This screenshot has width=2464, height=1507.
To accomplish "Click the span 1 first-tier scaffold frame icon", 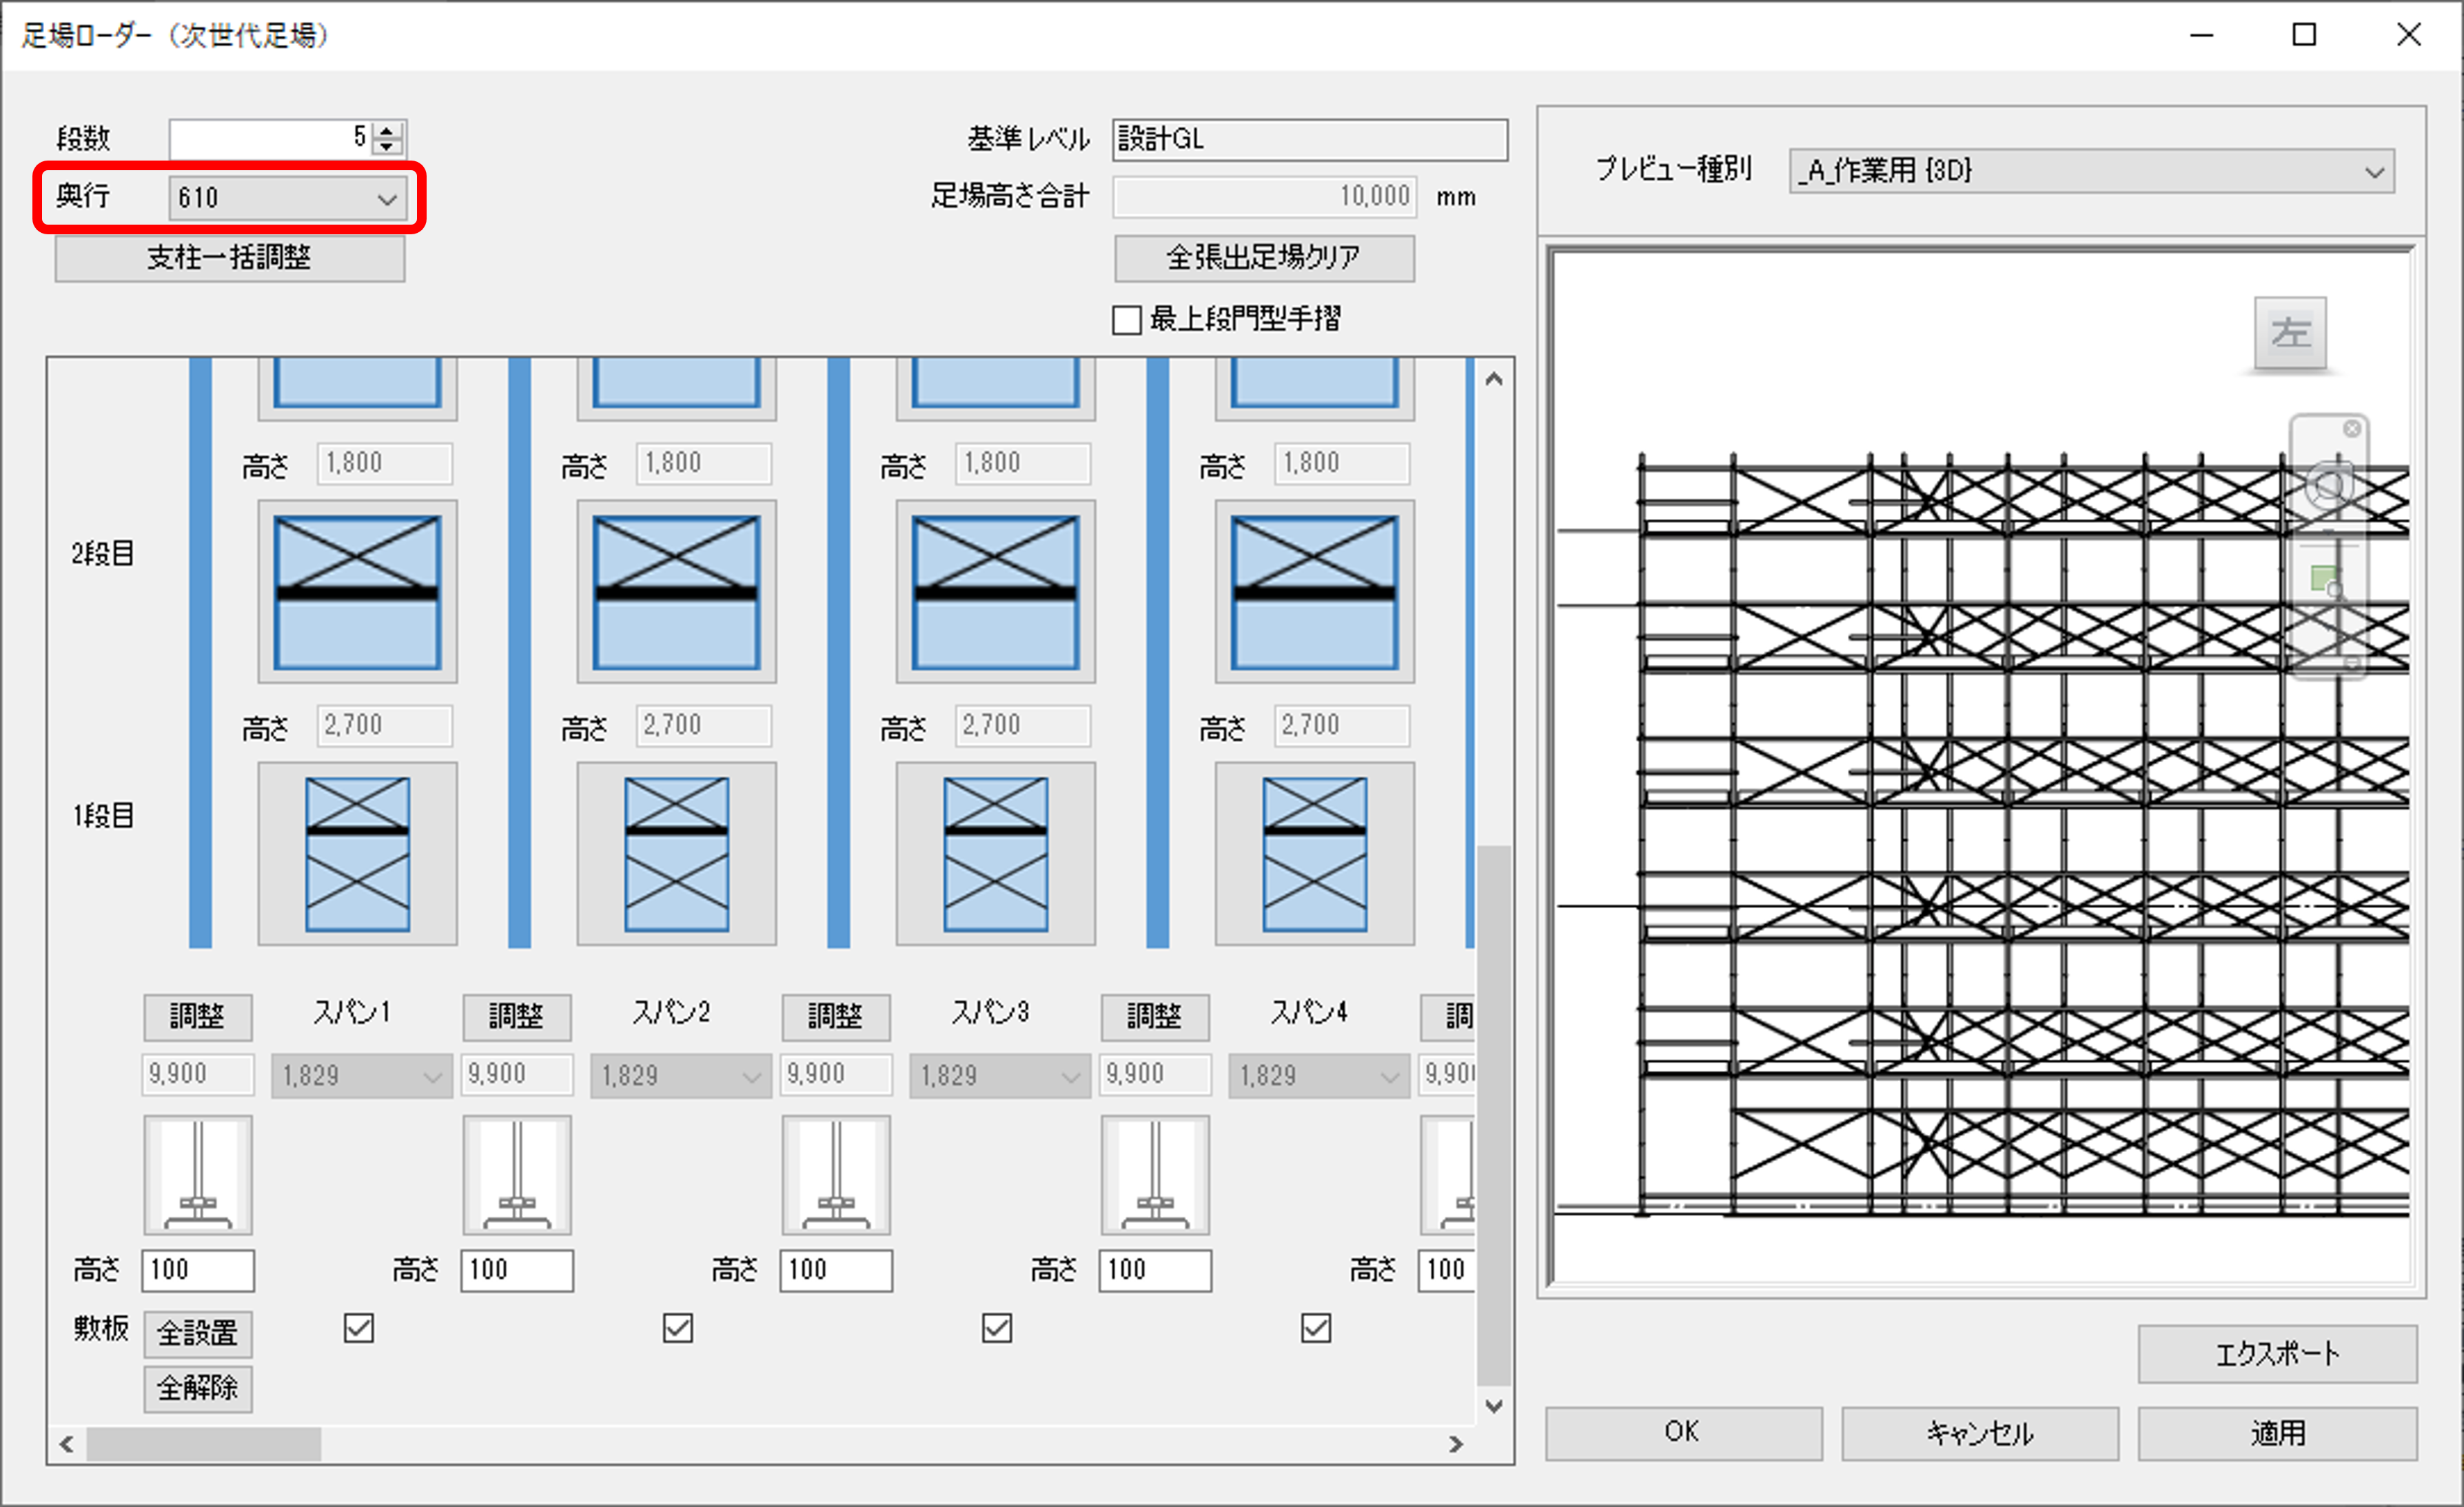I will click(x=357, y=854).
